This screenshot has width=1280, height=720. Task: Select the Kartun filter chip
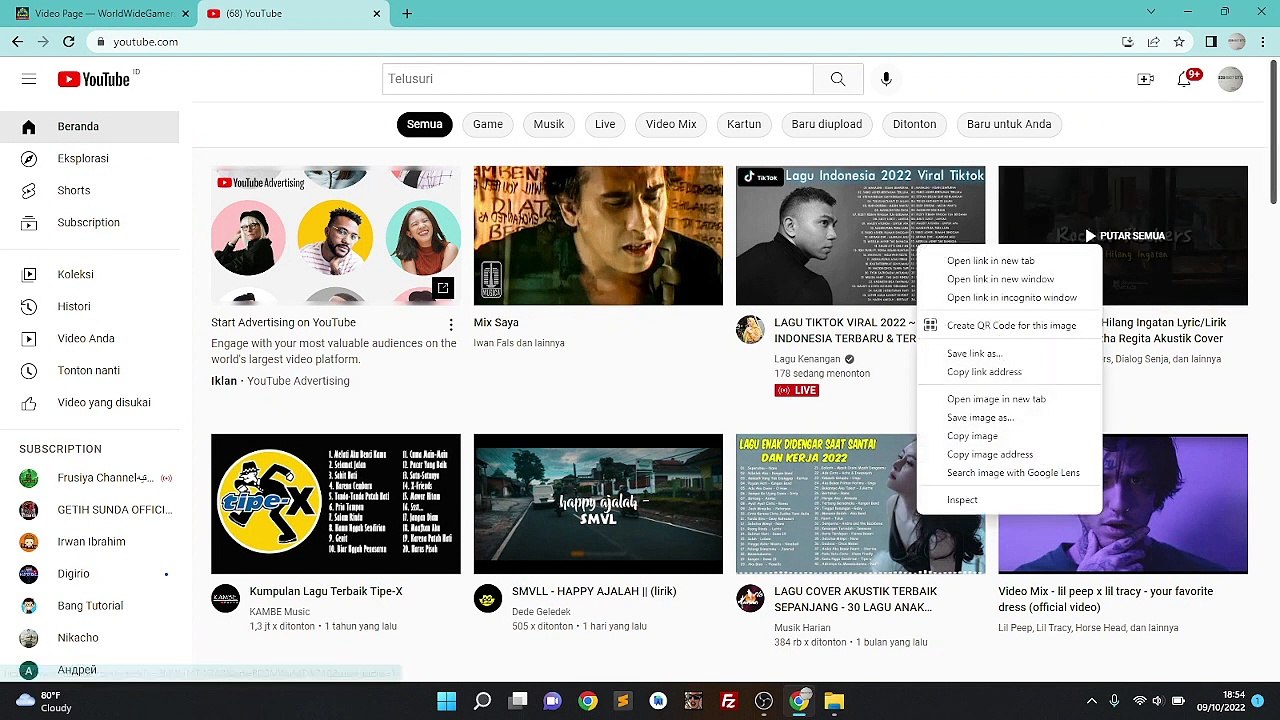[x=744, y=124]
